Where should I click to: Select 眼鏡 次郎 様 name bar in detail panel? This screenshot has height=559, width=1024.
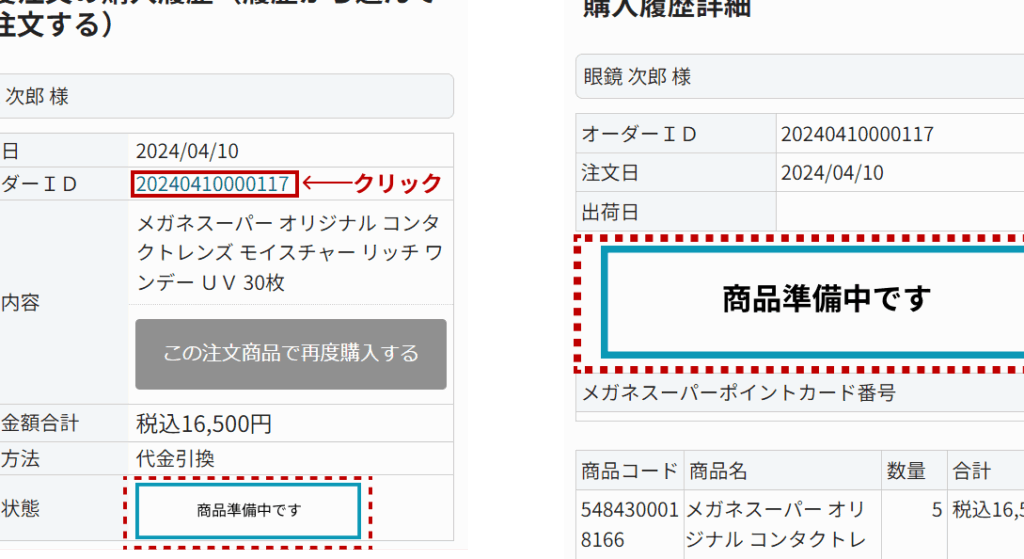pyautogui.click(x=799, y=76)
